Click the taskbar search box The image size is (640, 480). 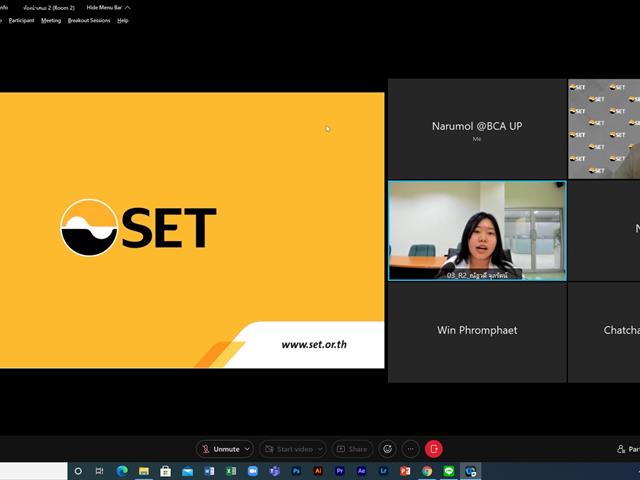point(33,471)
